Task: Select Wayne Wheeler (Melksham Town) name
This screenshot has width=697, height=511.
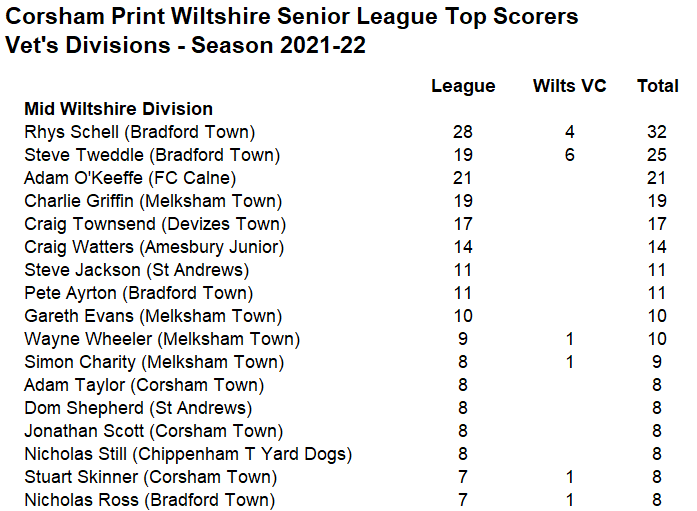Action: [x=162, y=339]
